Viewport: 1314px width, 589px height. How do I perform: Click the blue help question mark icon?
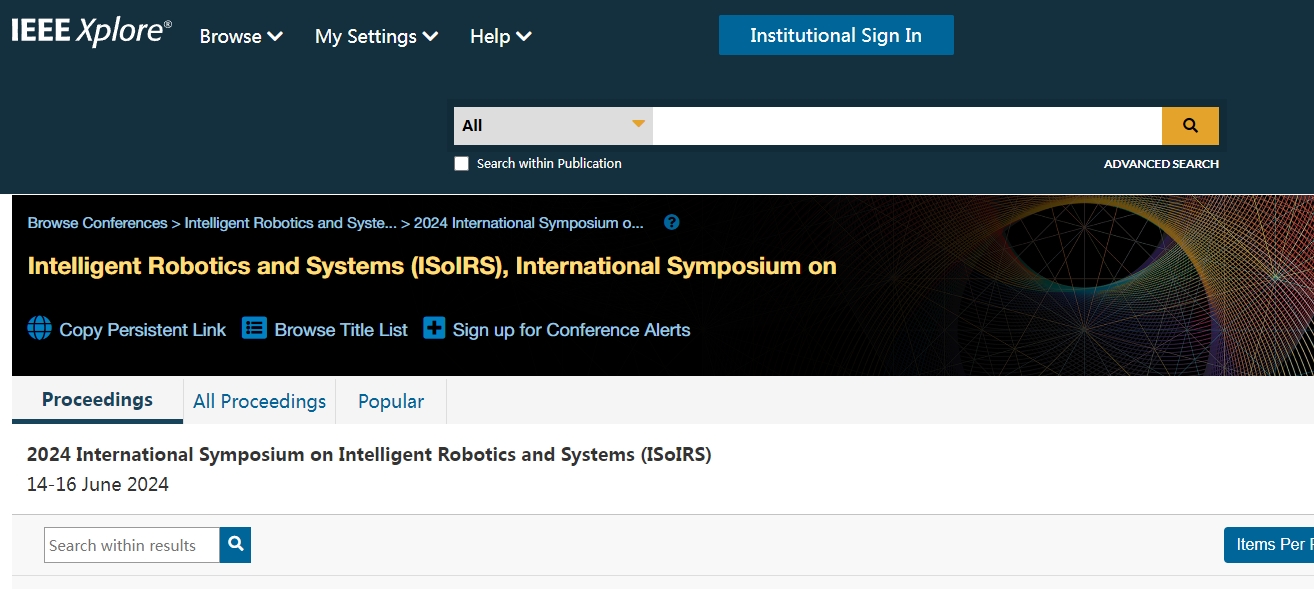pos(672,223)
